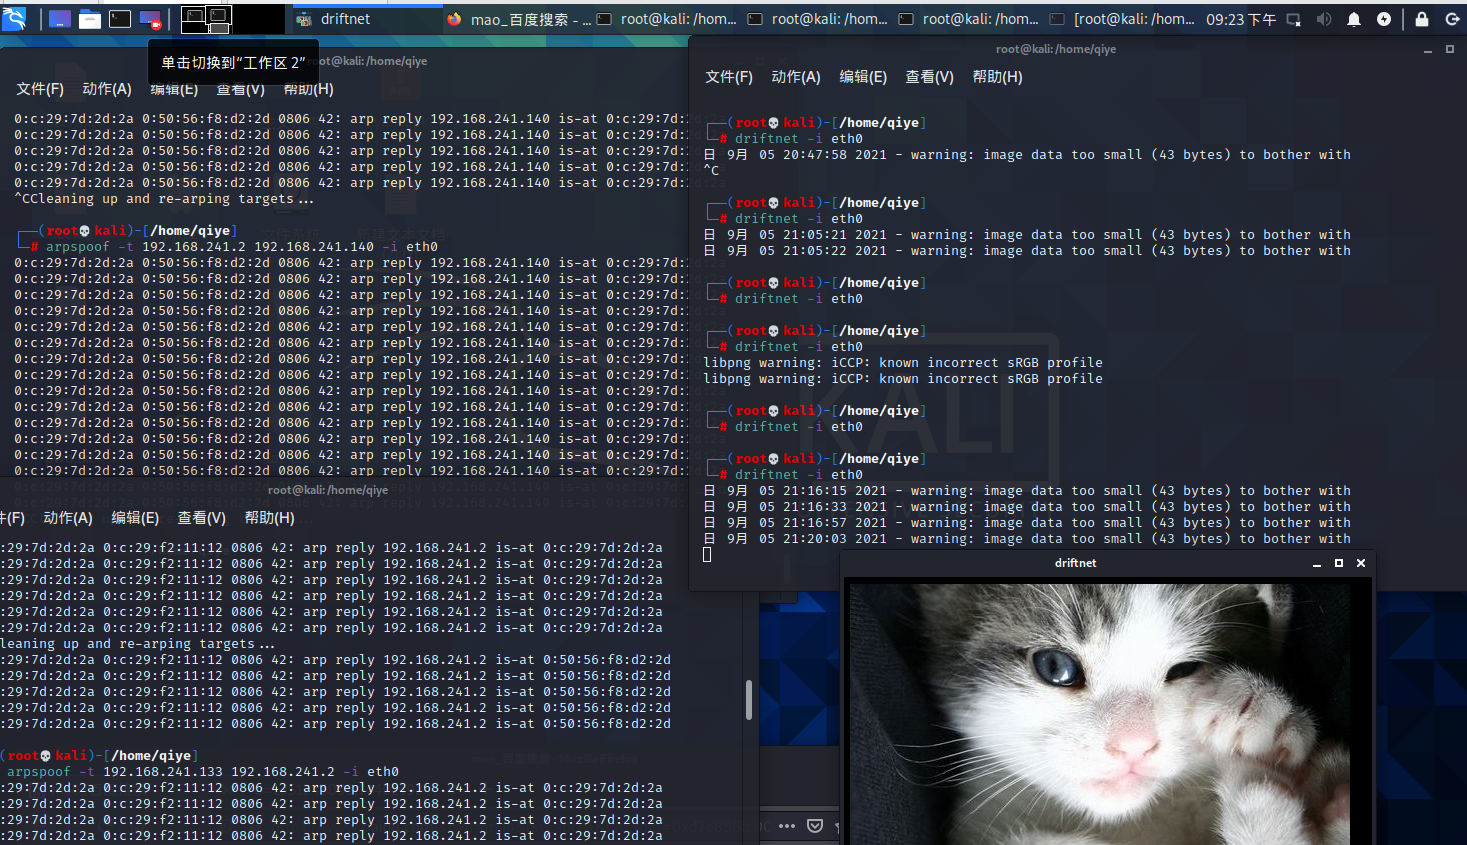Open the power manager tray icon
This screenshot has width=1467, height=845.
coord(1384,19)
